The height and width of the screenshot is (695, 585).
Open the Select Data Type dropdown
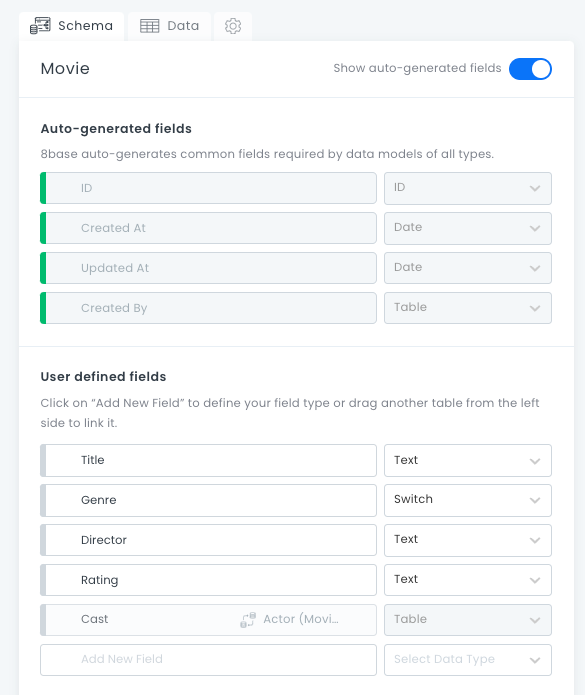tap(468, 660)
